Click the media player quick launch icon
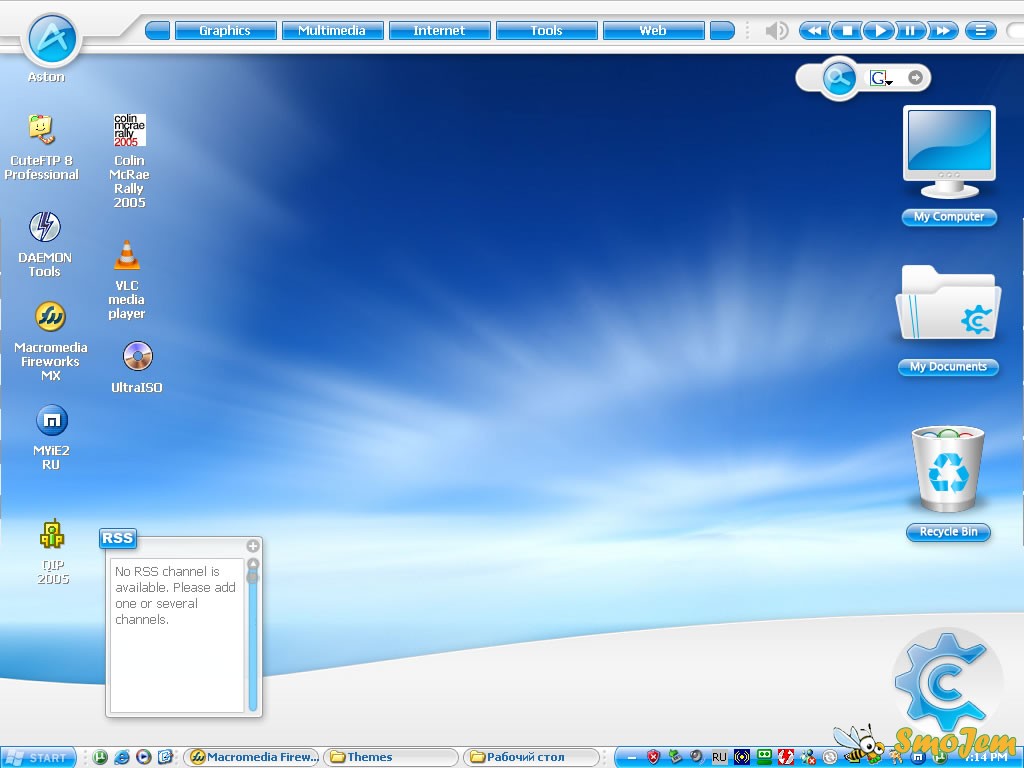Viewport: 1024px width, 768px height. coord(144,757)
